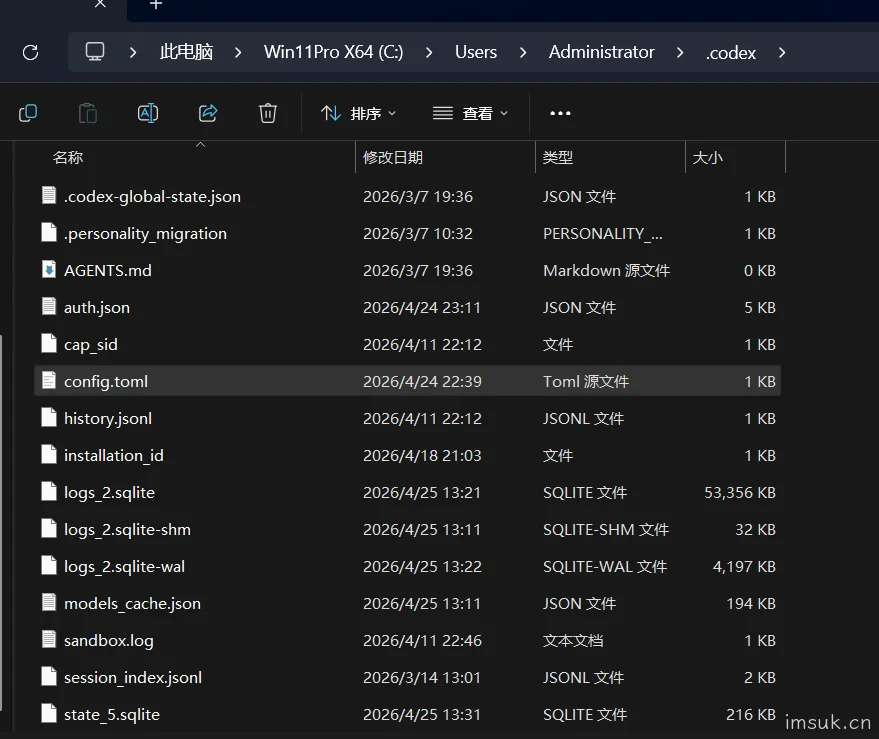Click the new tab plus button
This screenshot has height=739, width=879.
tap(156, 5)
